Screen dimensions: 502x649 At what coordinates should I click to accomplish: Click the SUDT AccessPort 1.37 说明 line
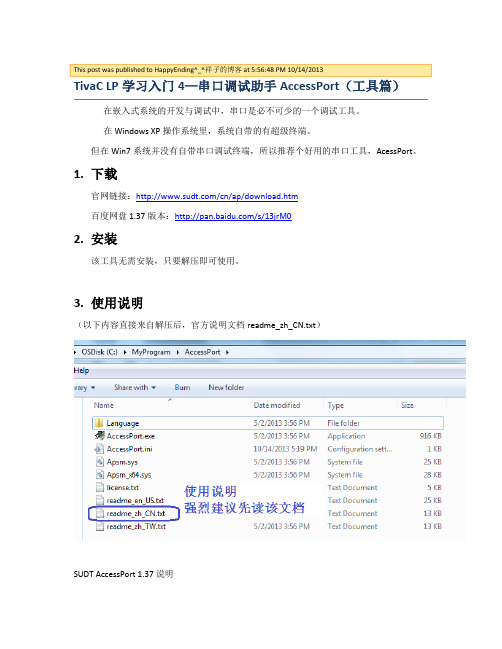123,574
